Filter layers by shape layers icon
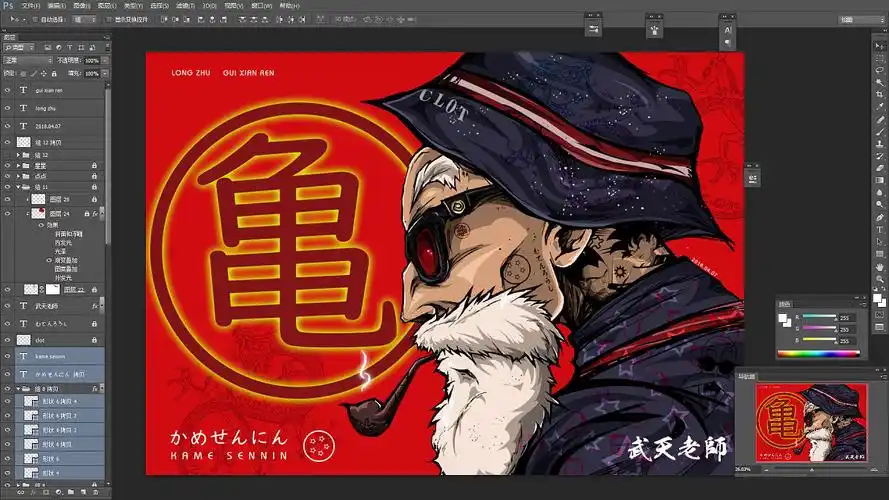 coord(81,48)
